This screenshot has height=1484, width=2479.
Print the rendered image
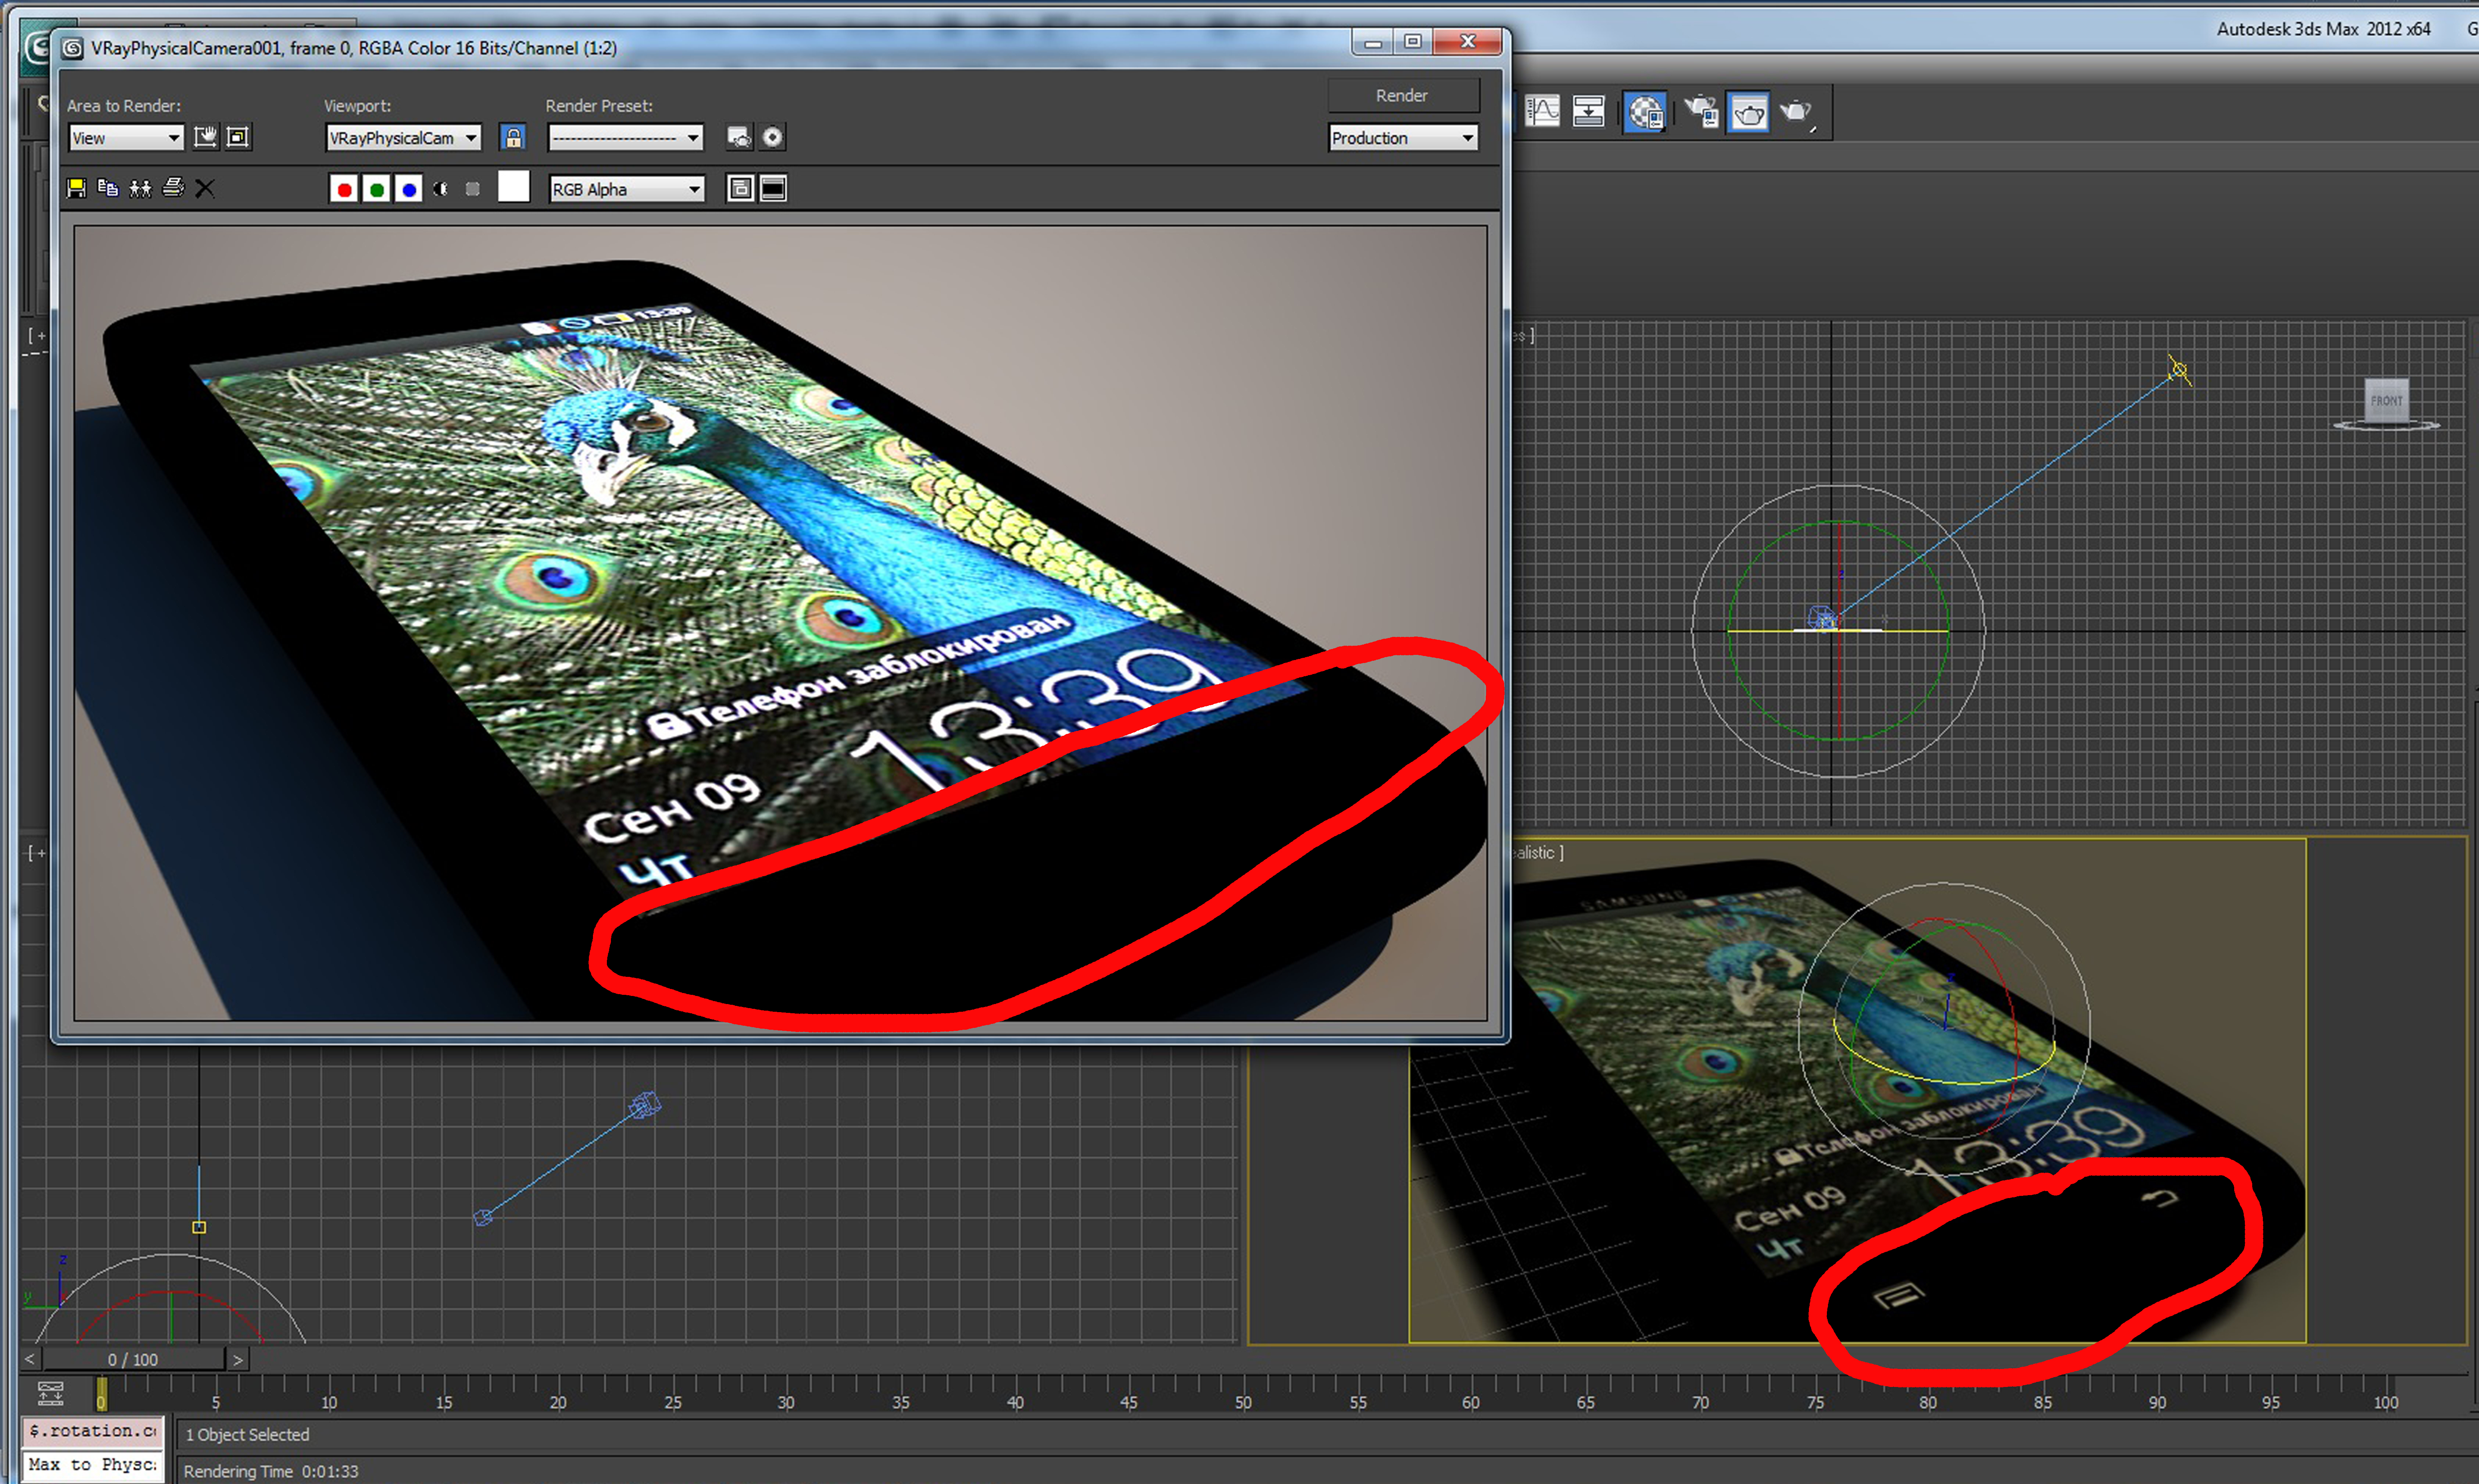pos(173,188)
